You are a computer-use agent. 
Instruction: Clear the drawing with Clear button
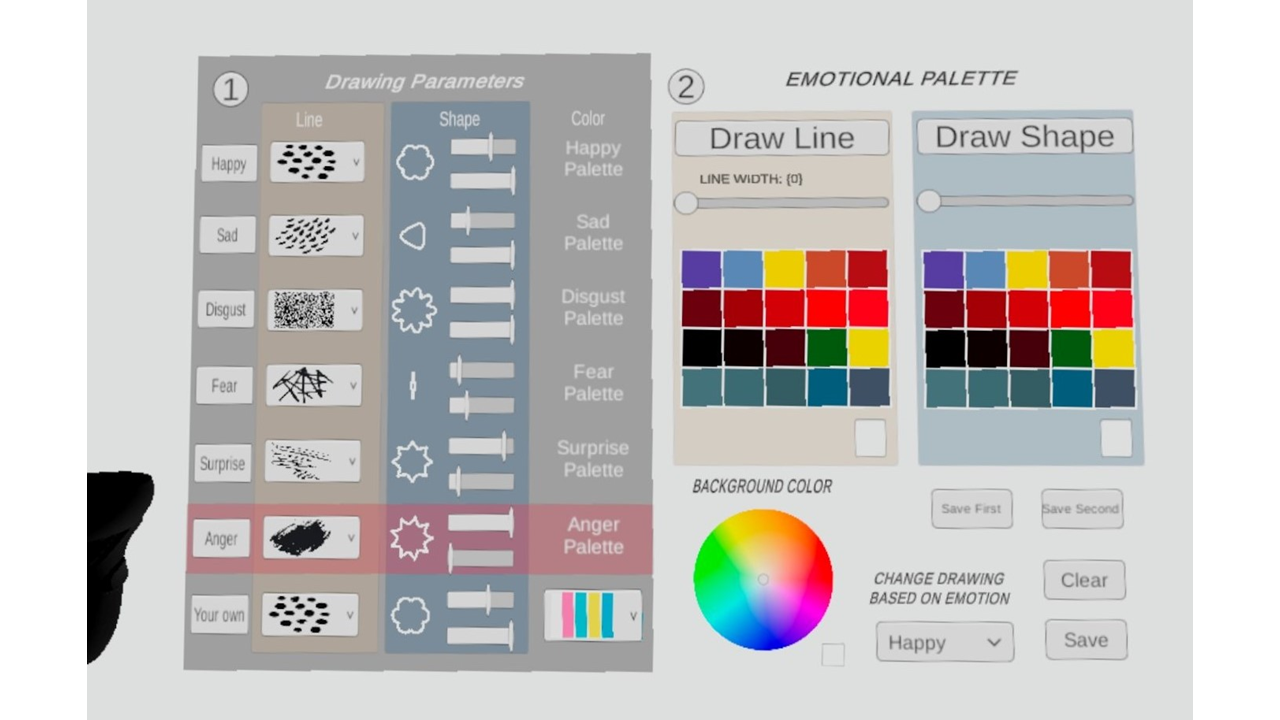(x=1085, y=580)
